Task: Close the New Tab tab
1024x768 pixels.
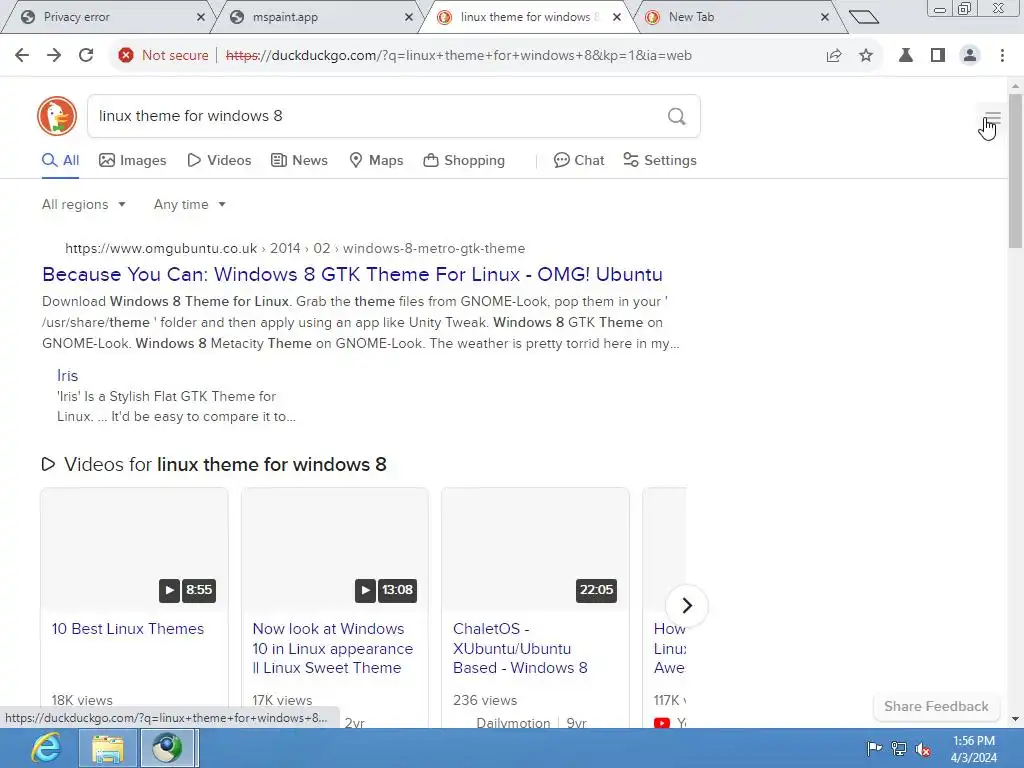Action: pos(825,18)
